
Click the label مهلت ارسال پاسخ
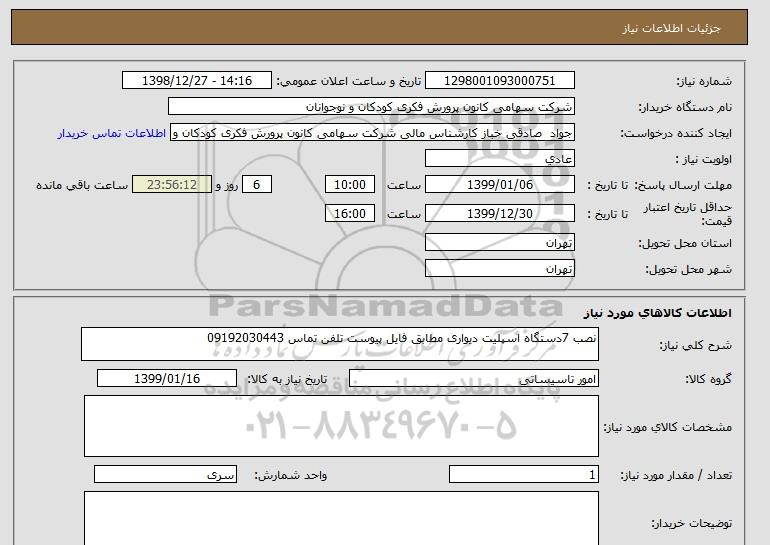coord(683,185)
